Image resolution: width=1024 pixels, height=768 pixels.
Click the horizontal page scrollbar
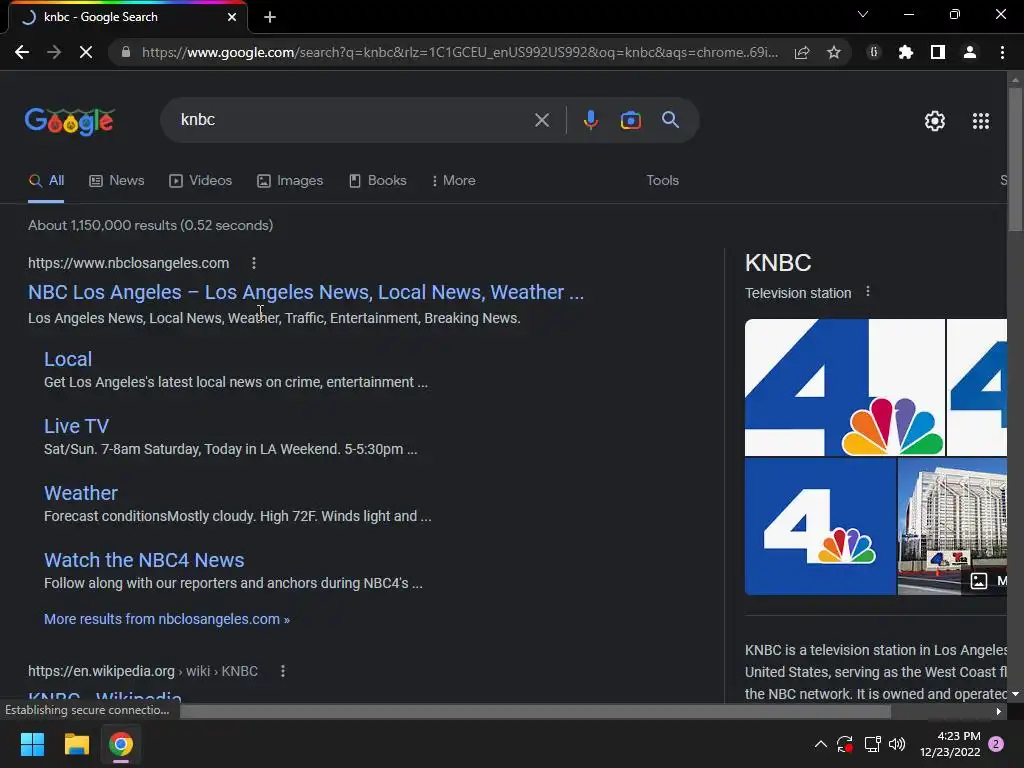coord(536,711)
